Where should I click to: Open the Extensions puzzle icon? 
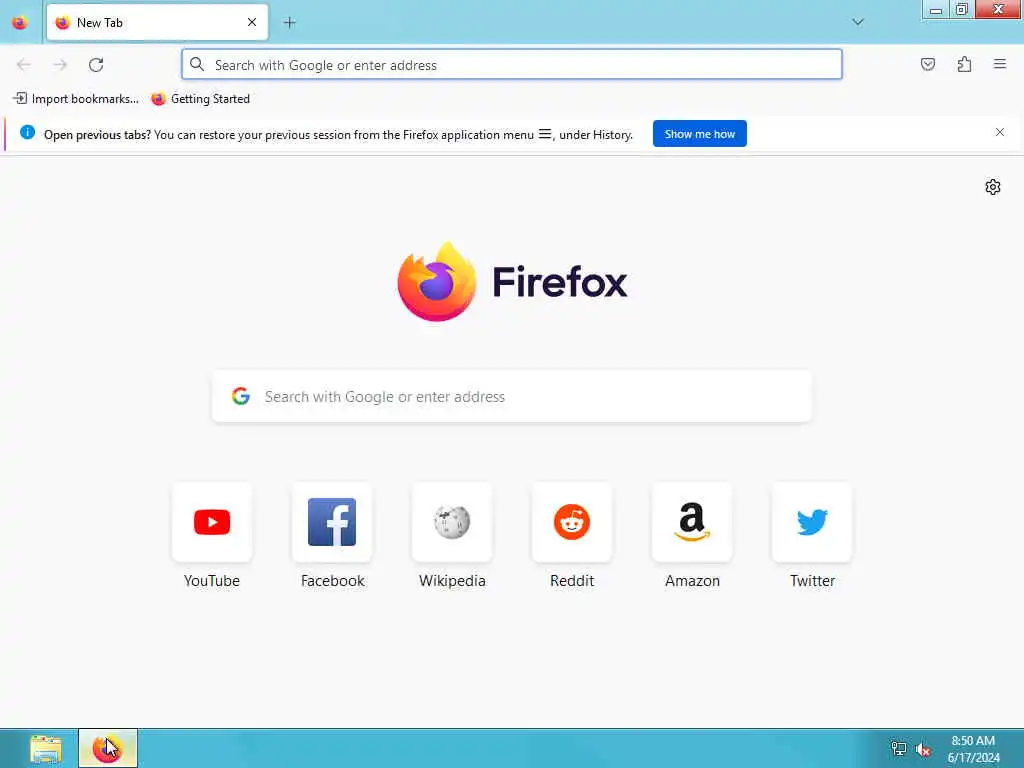(964, 64)
